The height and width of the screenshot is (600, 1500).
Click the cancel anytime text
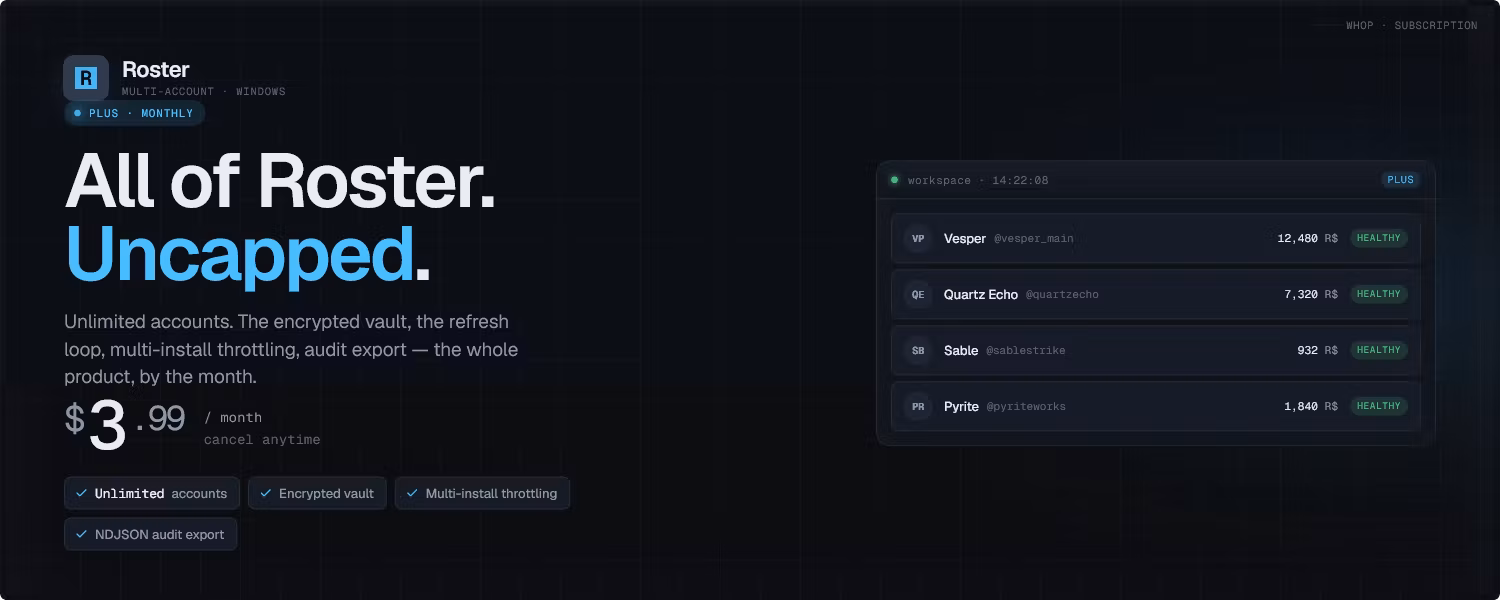click(262, 440)
